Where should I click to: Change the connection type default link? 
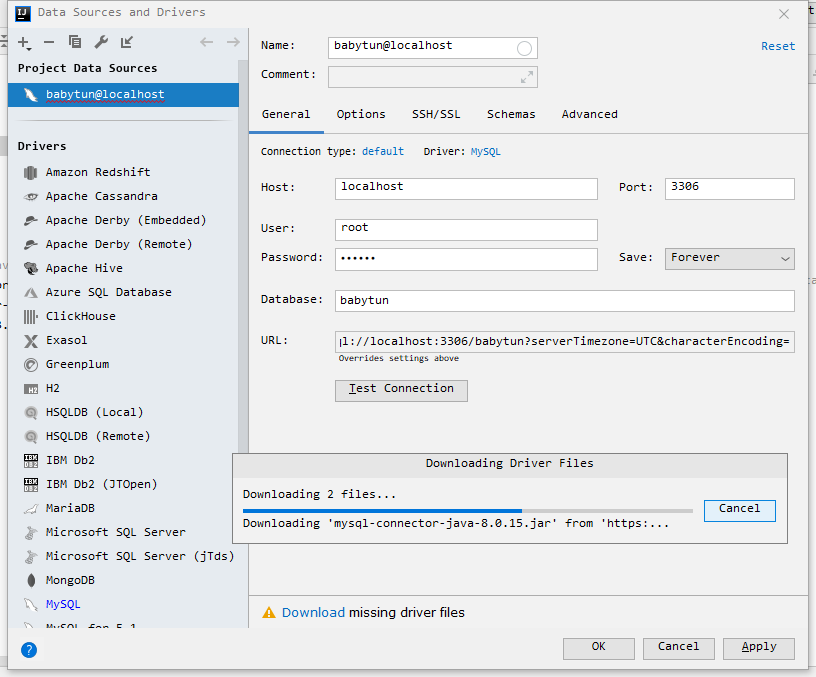tap(382, 151)
